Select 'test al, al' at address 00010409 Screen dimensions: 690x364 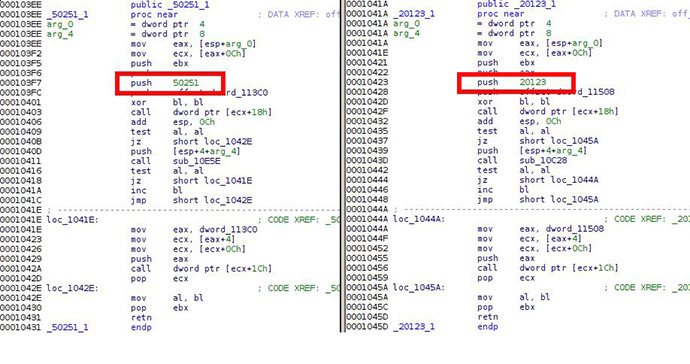[x=167, y=132]
